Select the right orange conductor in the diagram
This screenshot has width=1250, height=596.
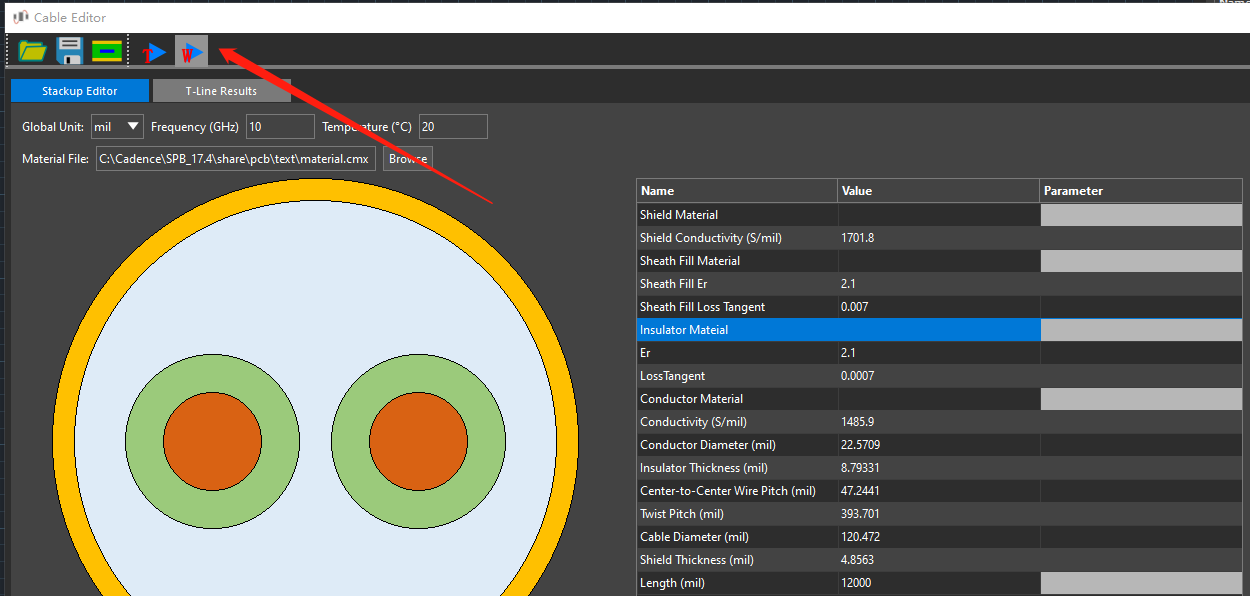[x=418, y=442]
